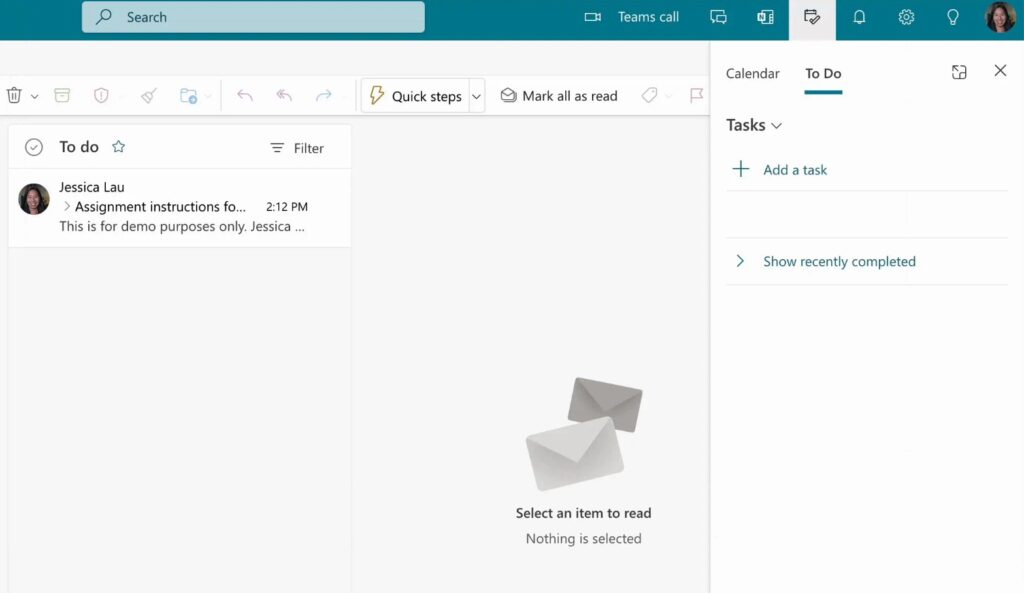
Task: Expand the Quick steps dropdown arrow
Action: (477, 97)
